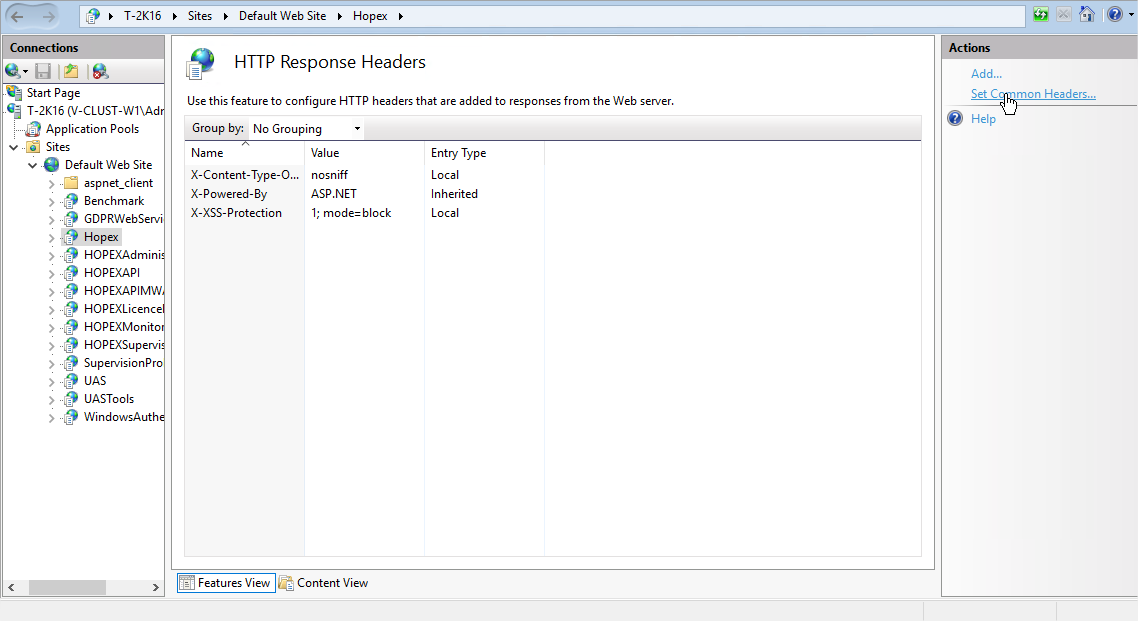Click the Delete Connection icon

point(100,71)
